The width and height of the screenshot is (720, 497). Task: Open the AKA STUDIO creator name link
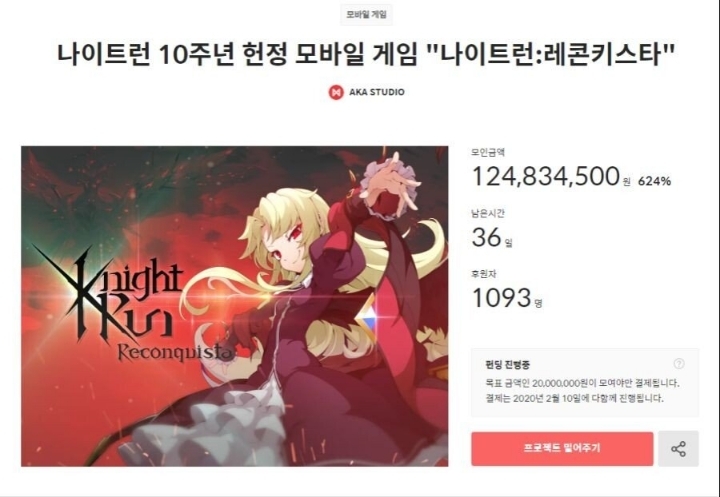[x=377, y=92]
